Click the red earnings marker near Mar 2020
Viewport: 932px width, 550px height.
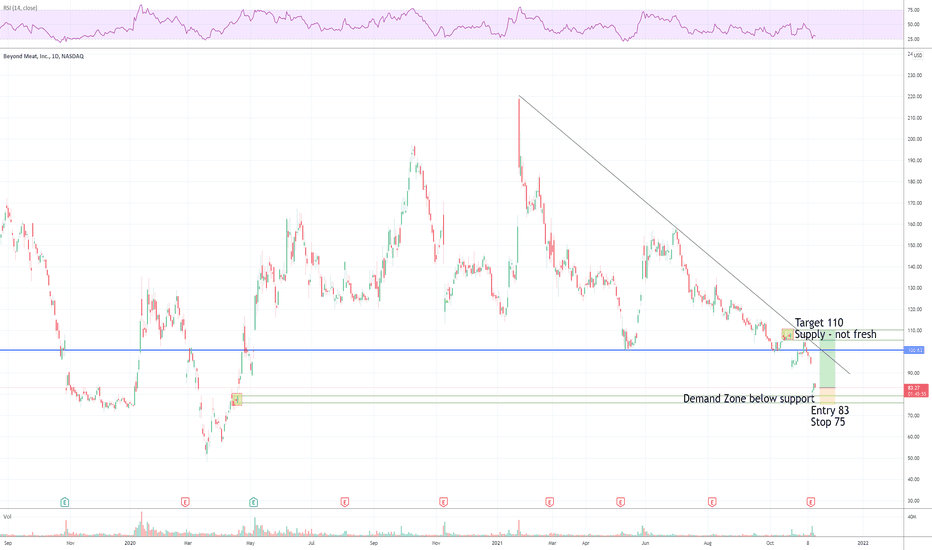point(185,502)
